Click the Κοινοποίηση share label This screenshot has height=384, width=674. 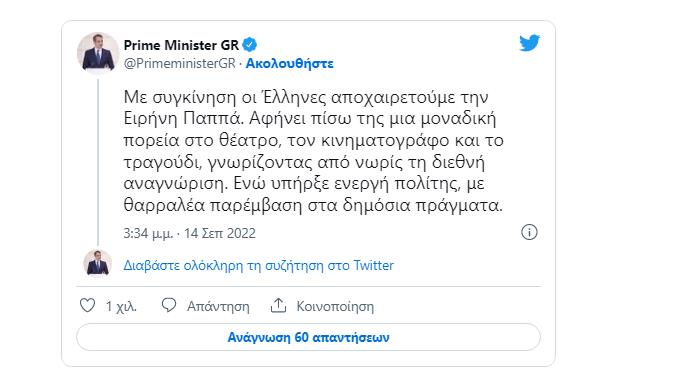[335, 306]
